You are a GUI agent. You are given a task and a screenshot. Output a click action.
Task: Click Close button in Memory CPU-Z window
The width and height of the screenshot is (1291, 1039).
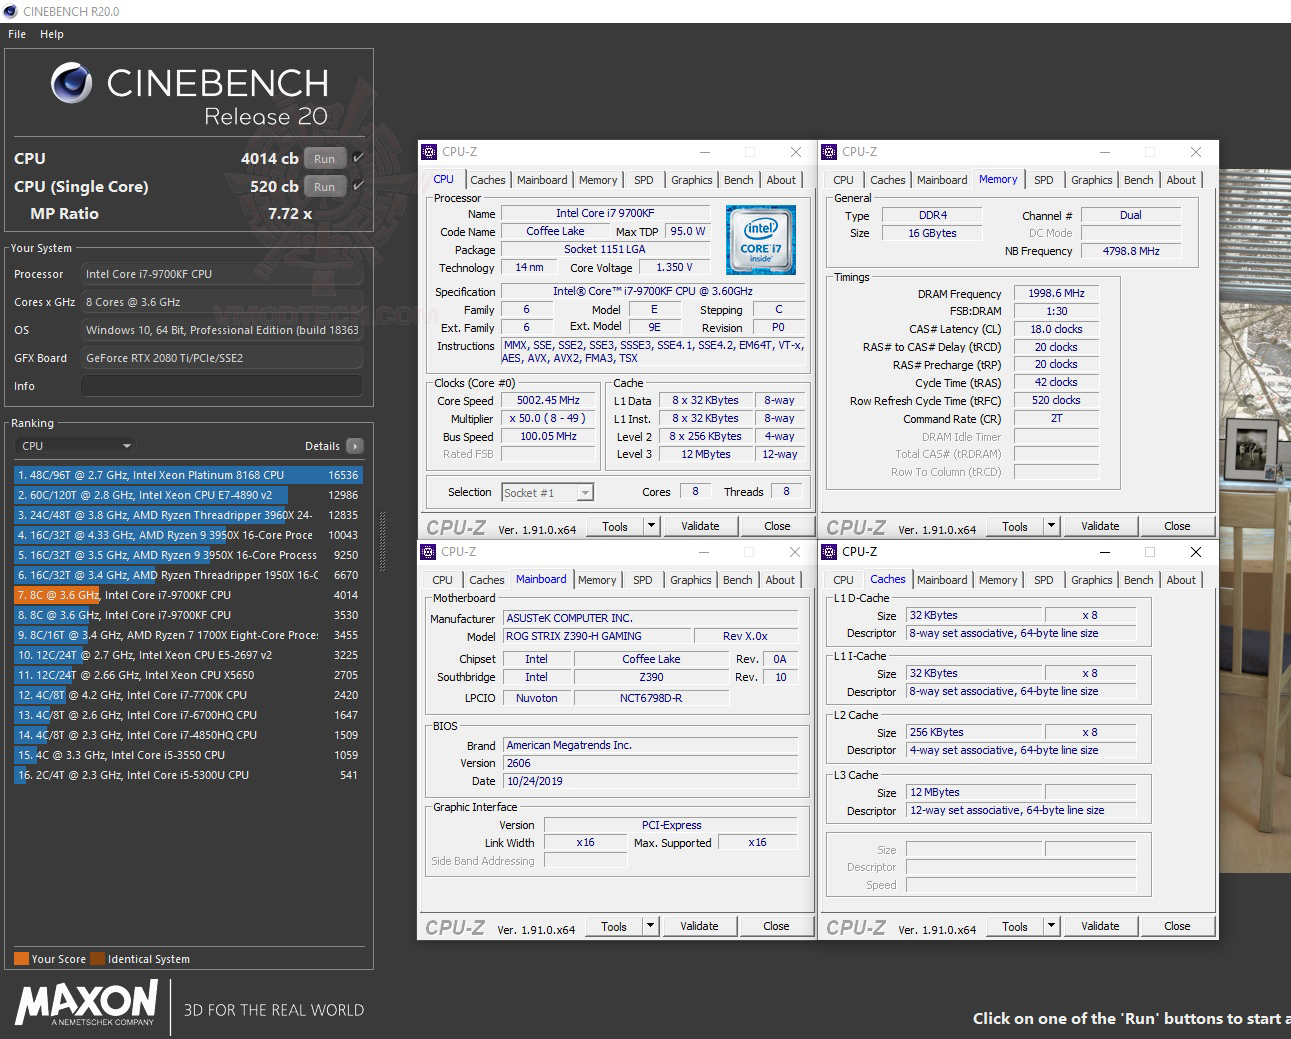coord(1177,526)
